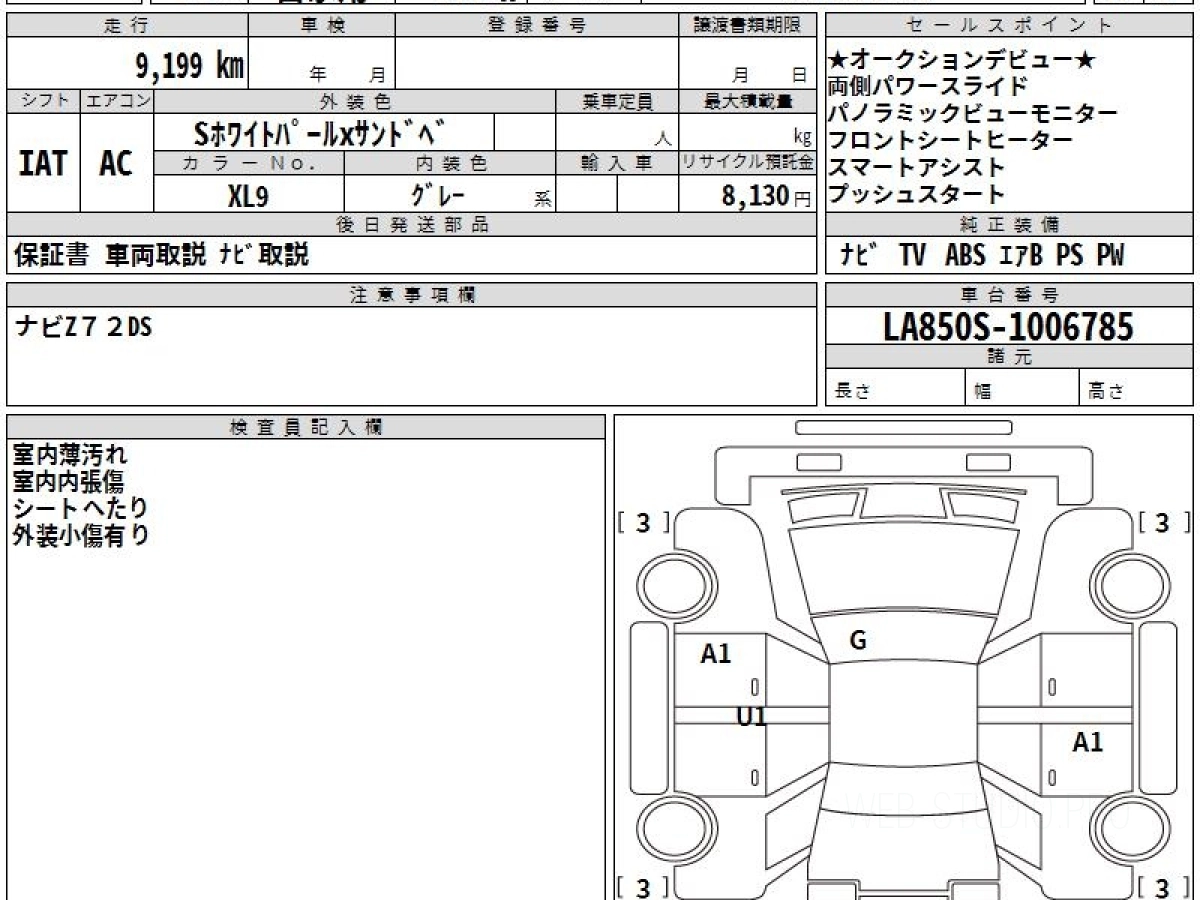Click the 登録番号 header
This screenshot has width=1200, height=900.
point(537,26)
